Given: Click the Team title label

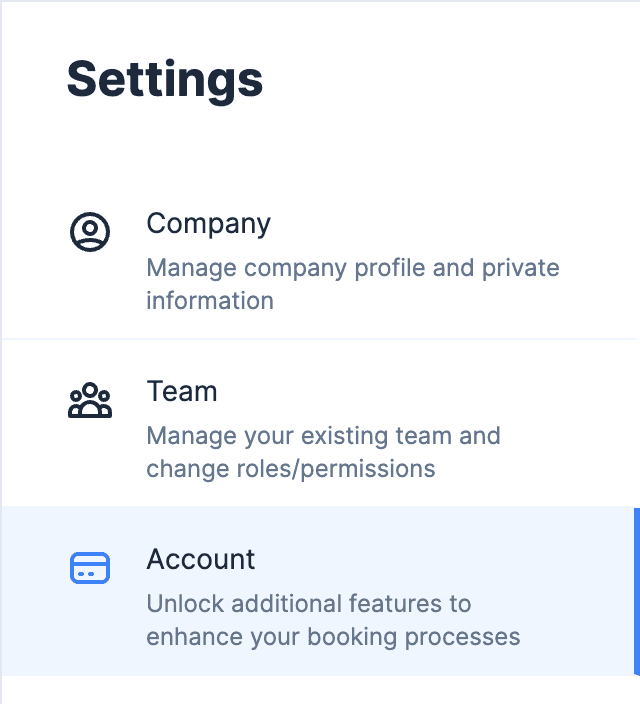Looking at the screenshot, I should point(182,391).
